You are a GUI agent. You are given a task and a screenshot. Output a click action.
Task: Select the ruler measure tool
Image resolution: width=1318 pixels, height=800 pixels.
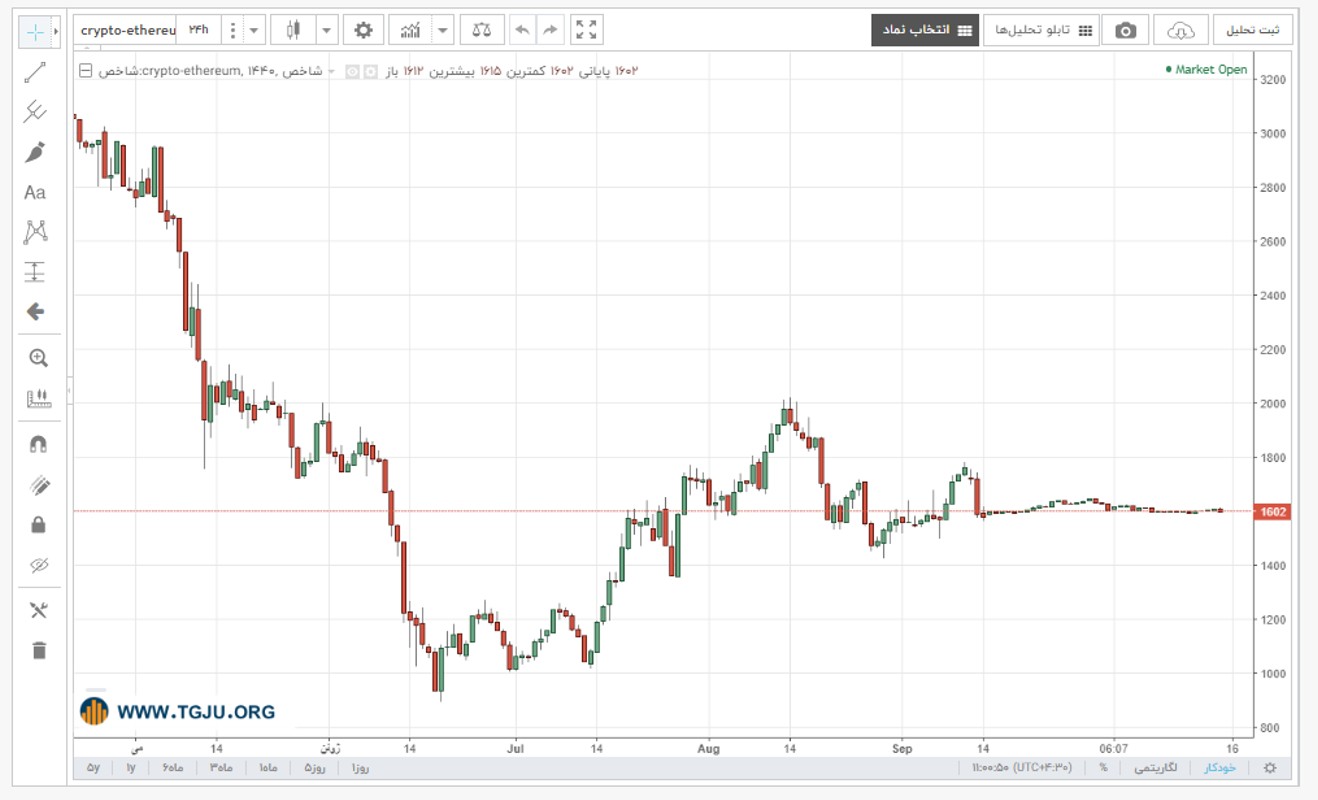coord(38,399)
